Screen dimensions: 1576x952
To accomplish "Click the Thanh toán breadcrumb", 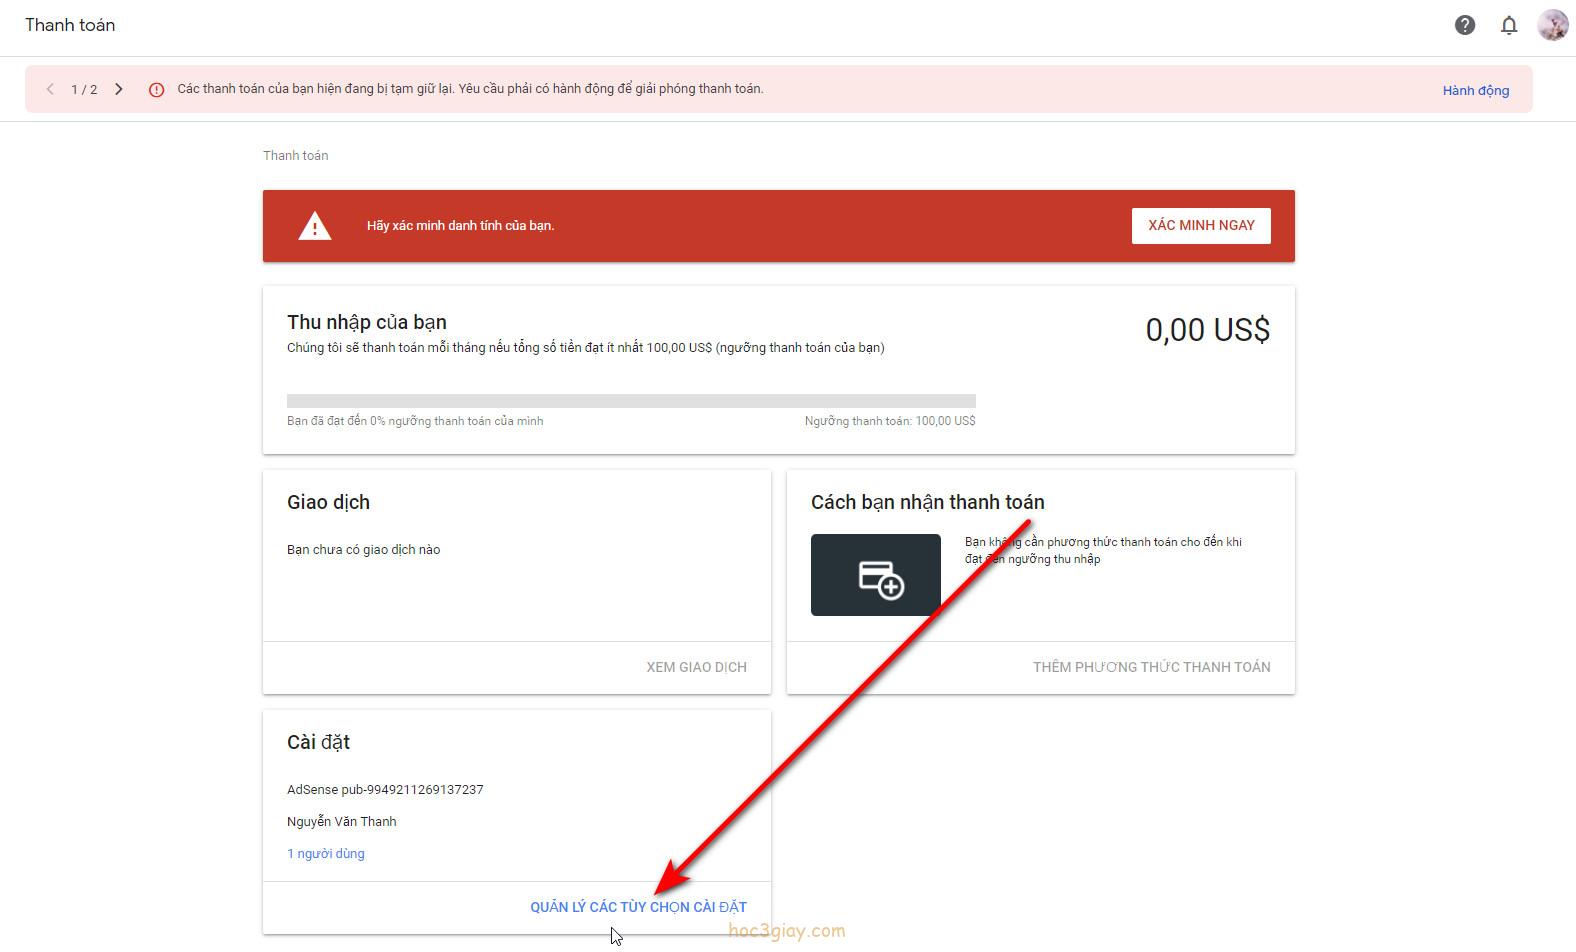I will pos(295,155).
